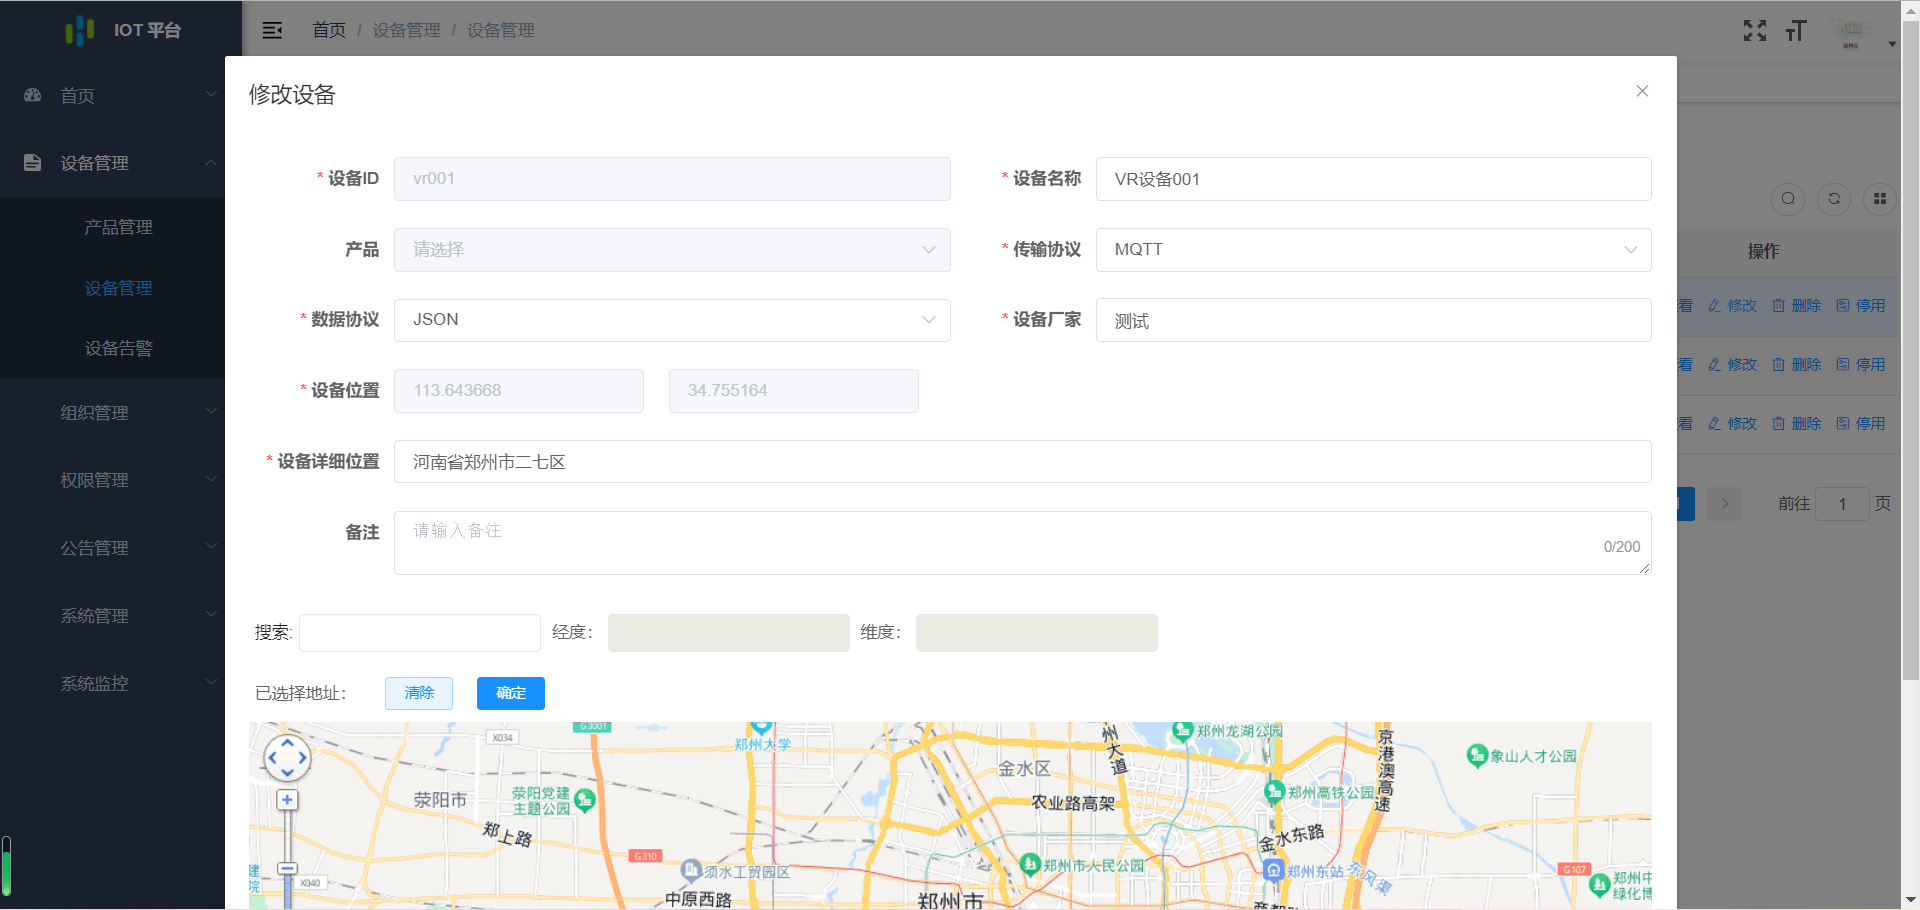Open the font size setting icon
1920x910 pixels.
coord(1796,30)
